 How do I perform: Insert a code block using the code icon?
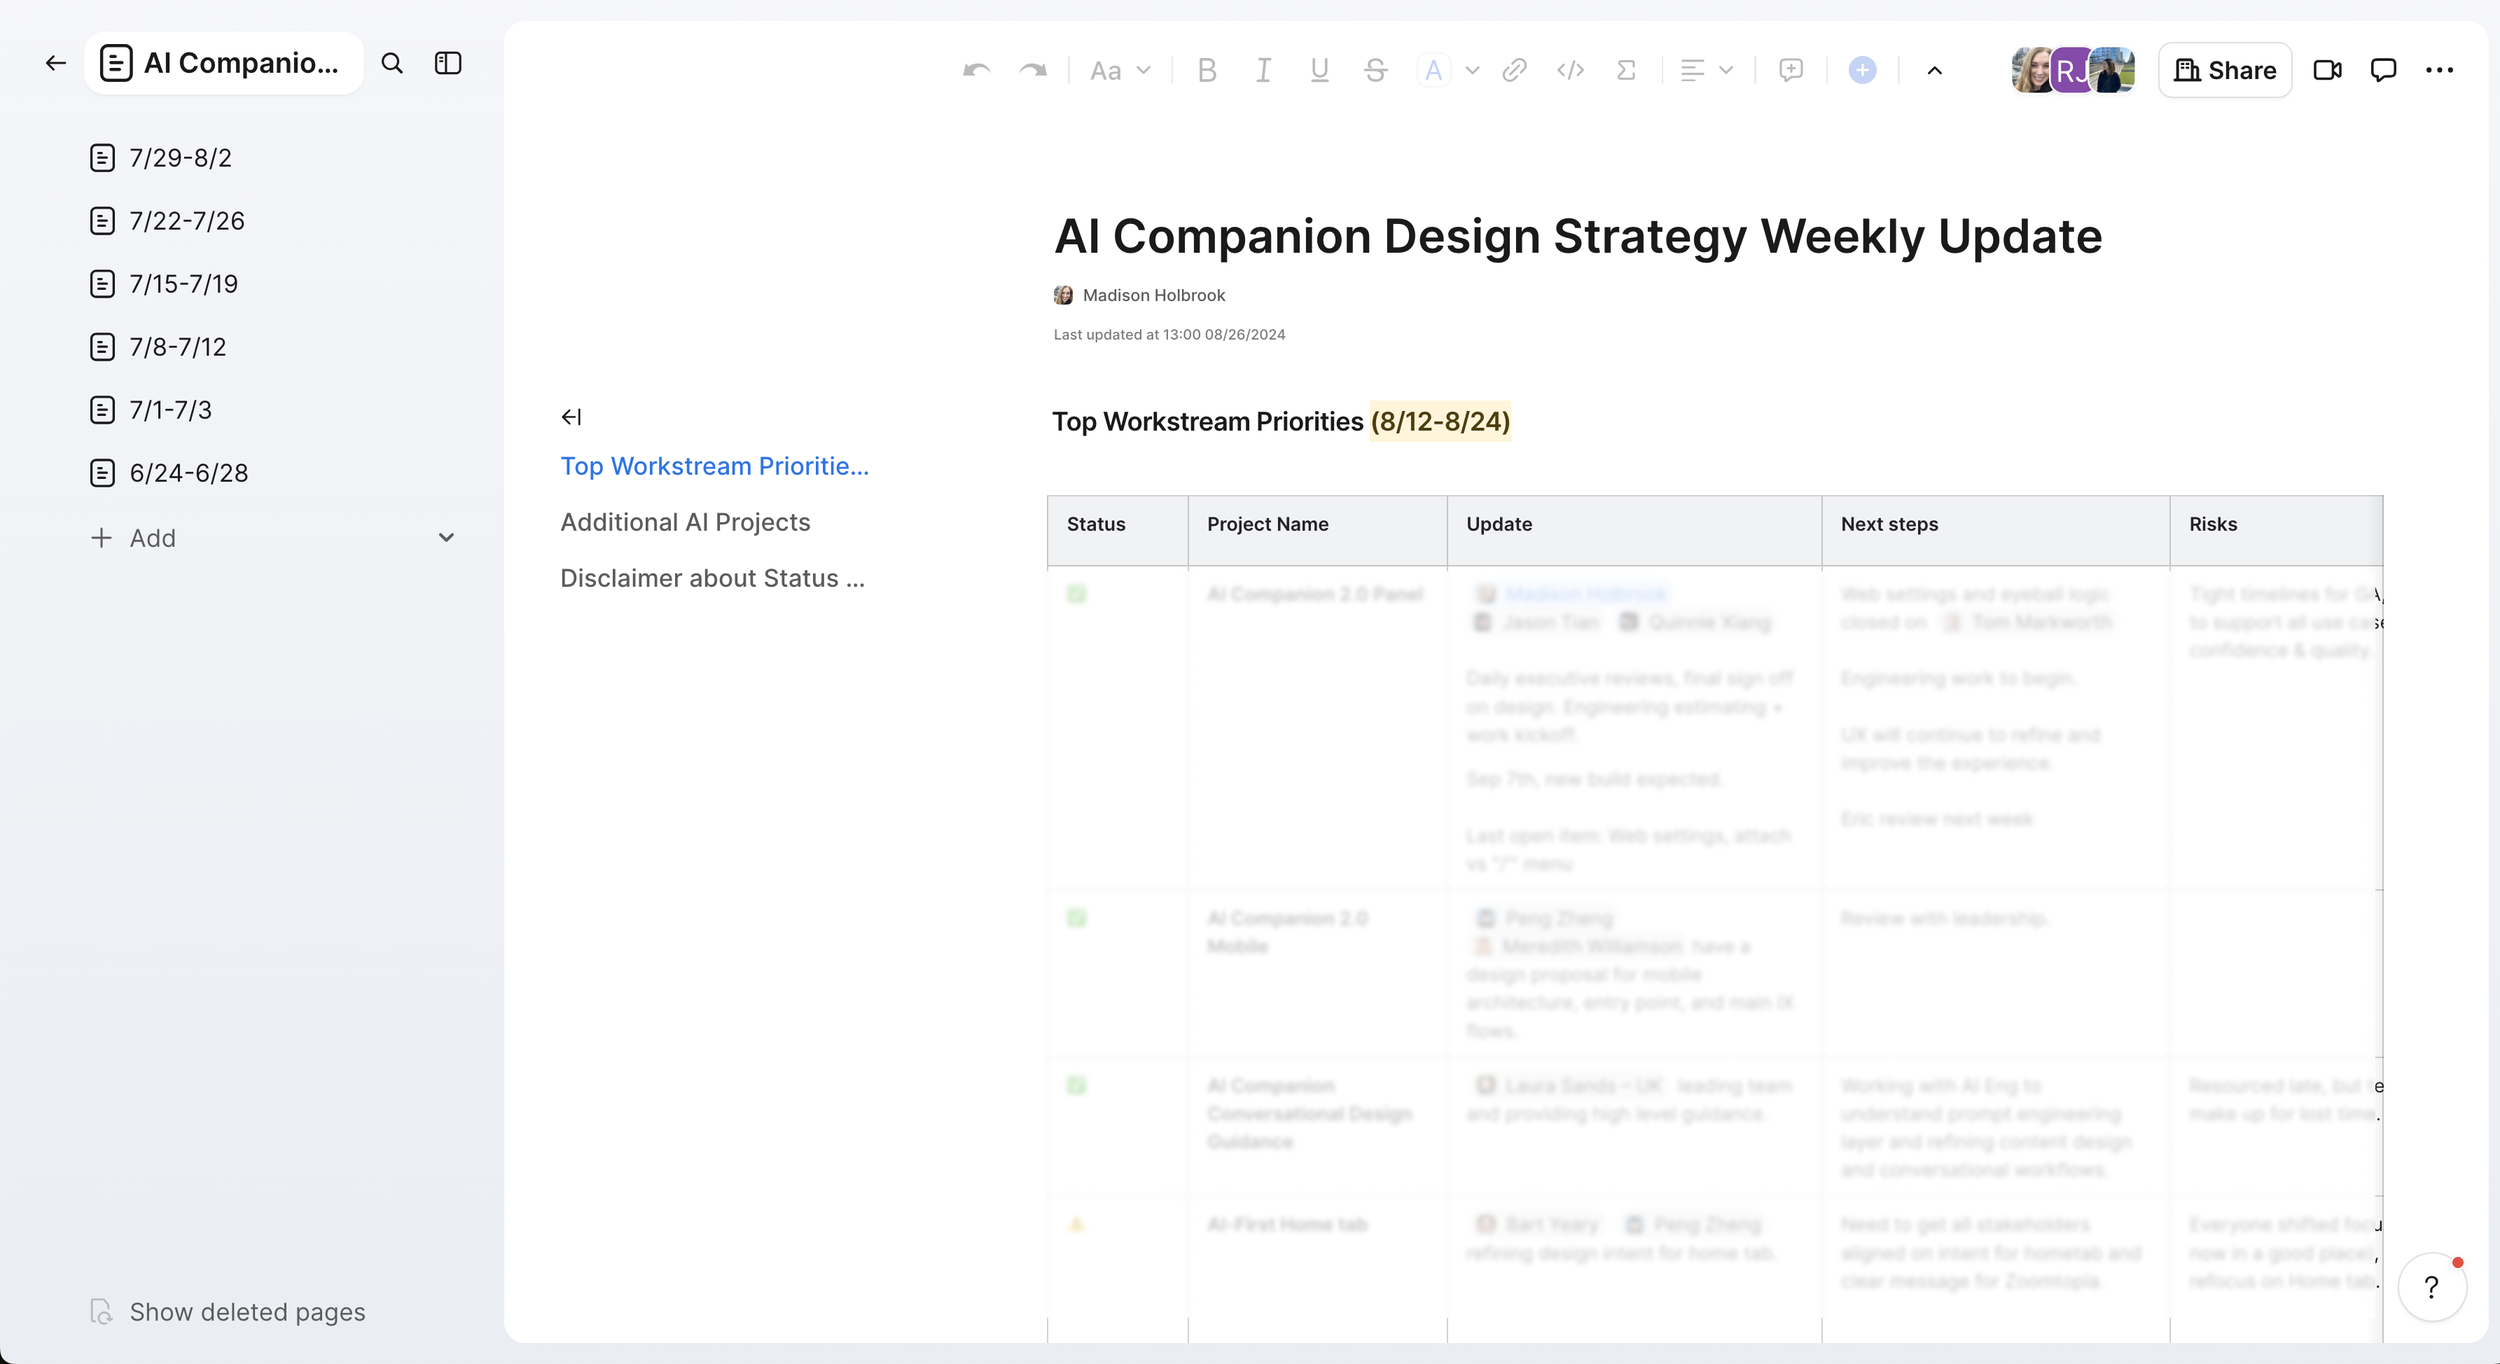[1570, 70]
